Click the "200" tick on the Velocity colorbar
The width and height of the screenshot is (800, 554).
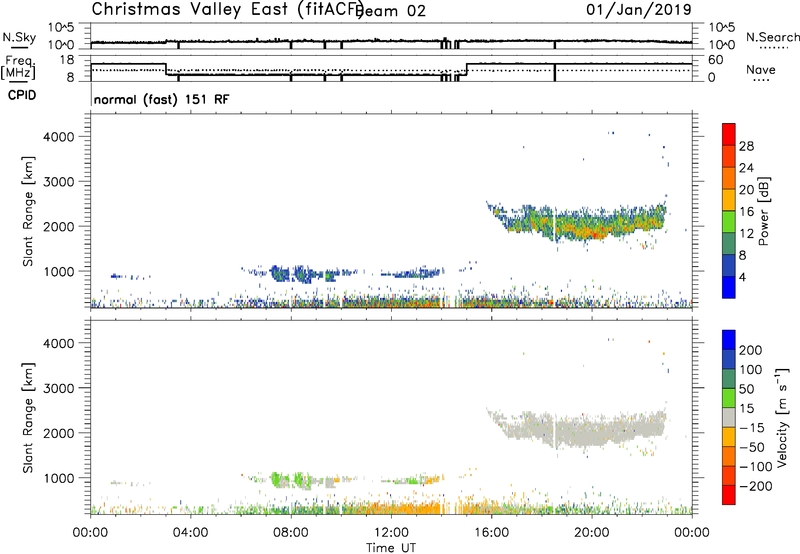751,350
